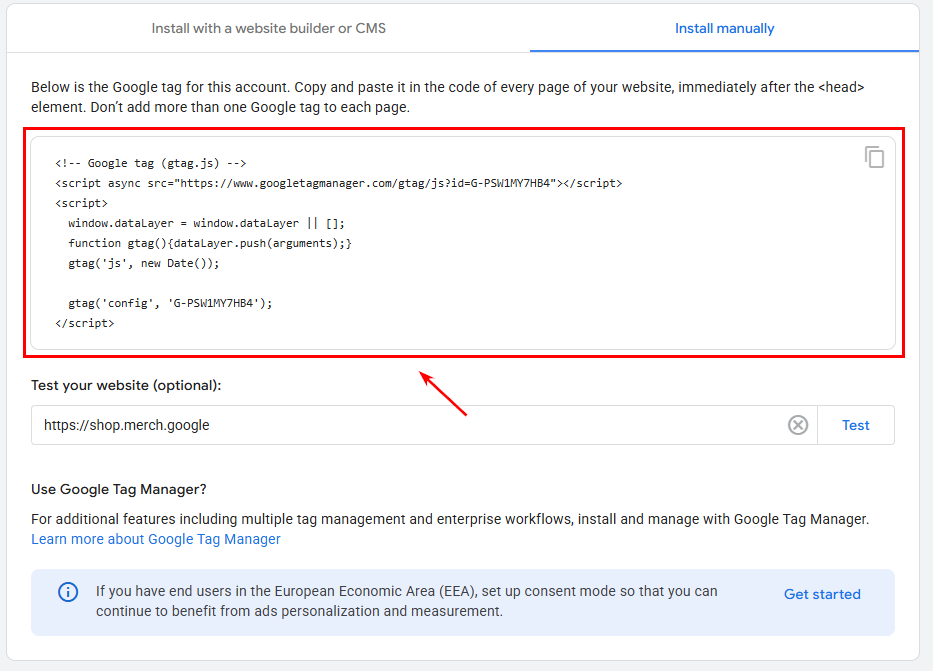
Task: Click the Test button
Action: 856,425
